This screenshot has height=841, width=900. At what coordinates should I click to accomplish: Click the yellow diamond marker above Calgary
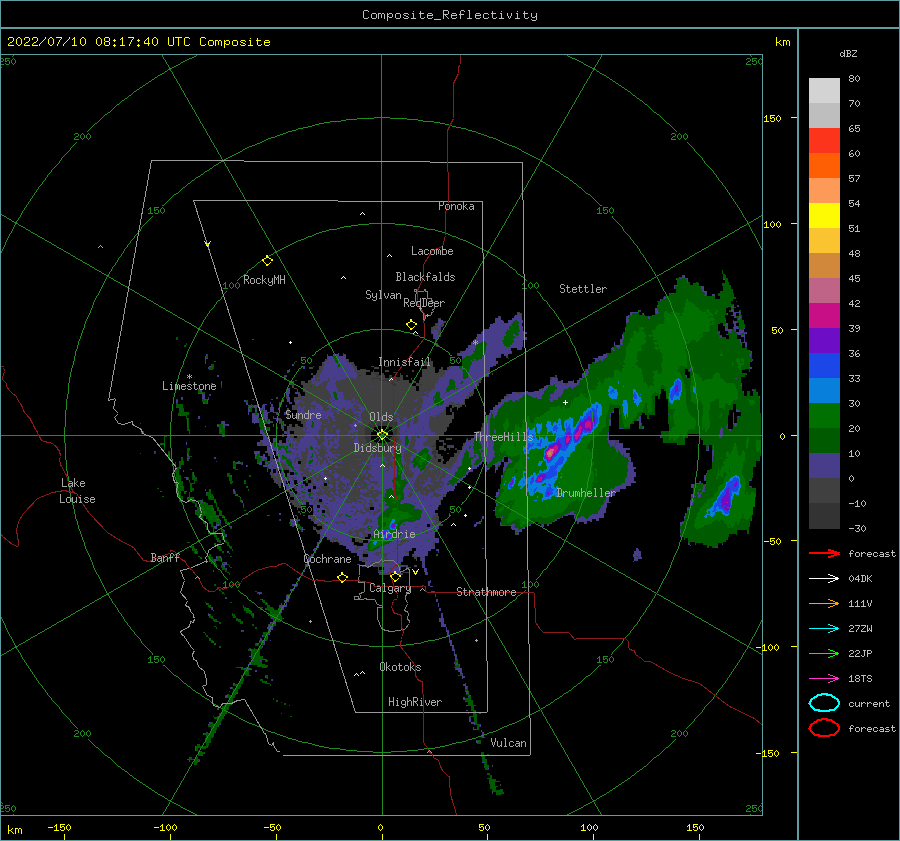coord(395,576)
